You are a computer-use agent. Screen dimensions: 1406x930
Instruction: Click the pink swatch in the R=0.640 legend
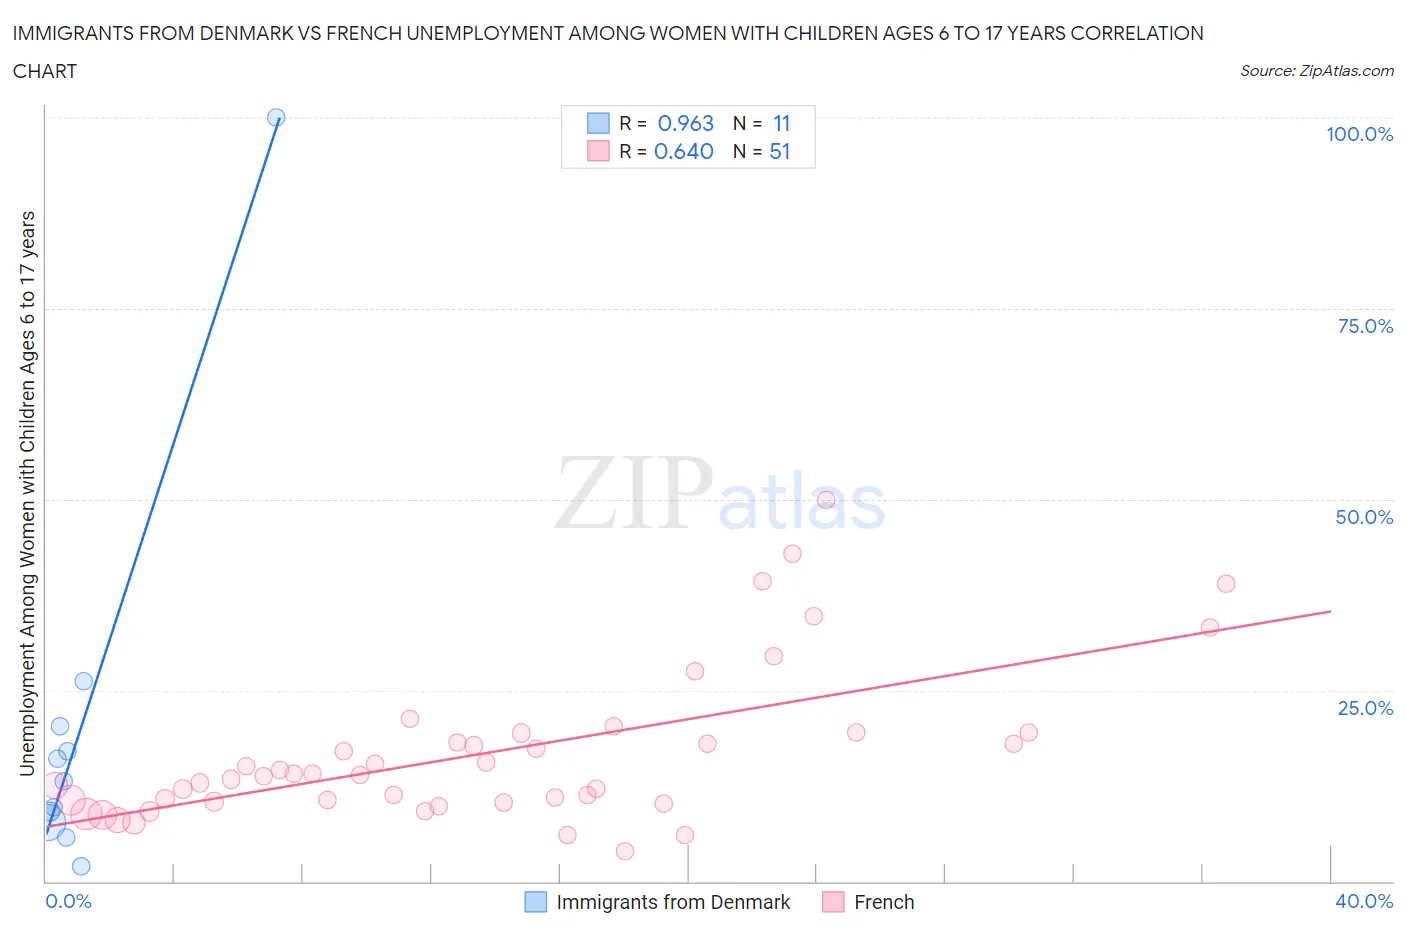[x=598, y=151]
